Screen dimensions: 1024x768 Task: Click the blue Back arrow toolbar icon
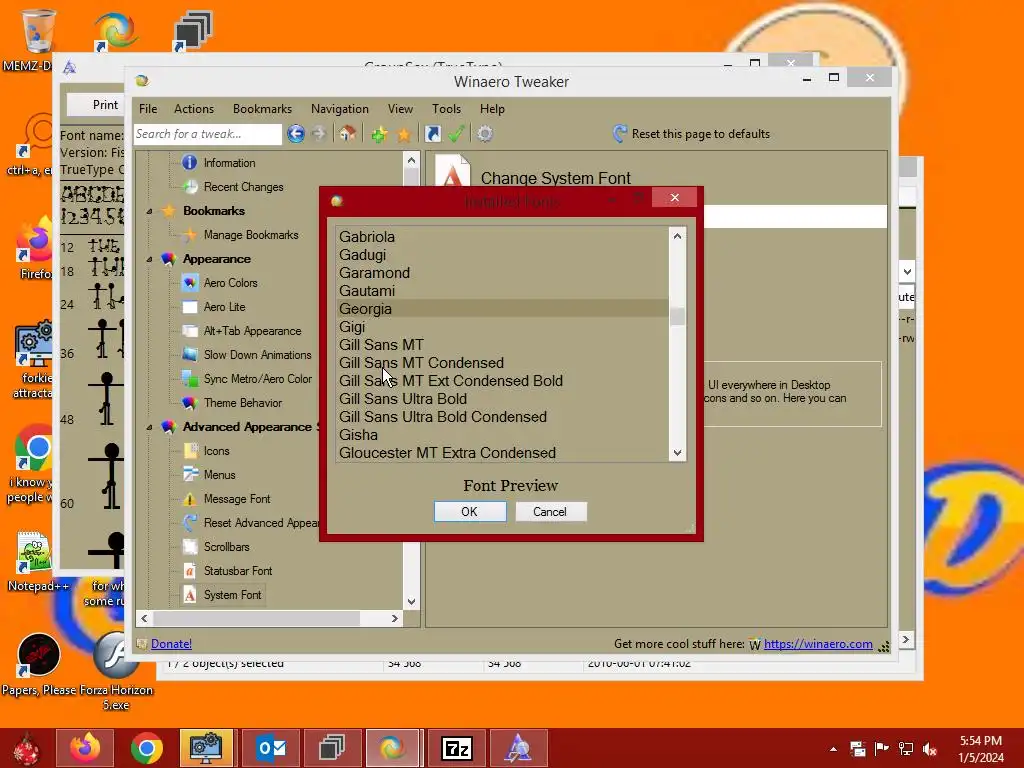pos(296,134)
